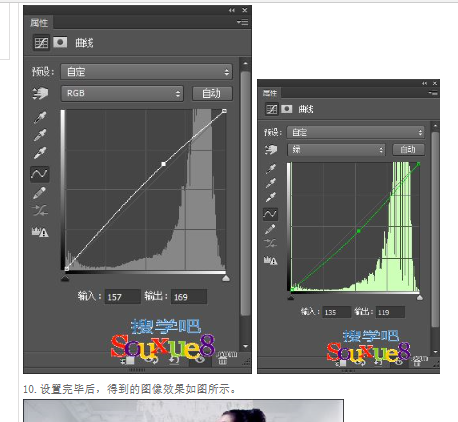Delete adjustment layer with trash icon in green panel

417,362
